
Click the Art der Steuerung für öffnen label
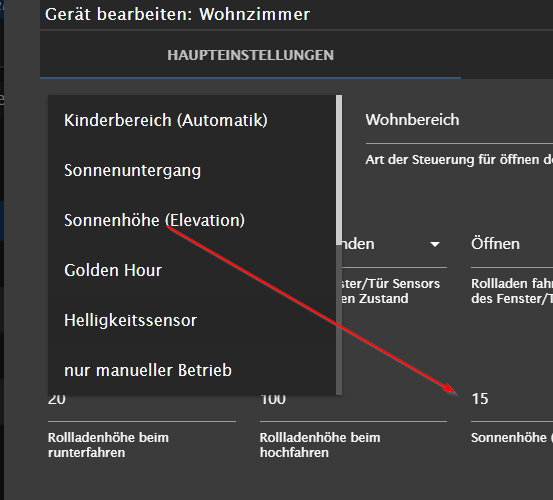(459, 160)
